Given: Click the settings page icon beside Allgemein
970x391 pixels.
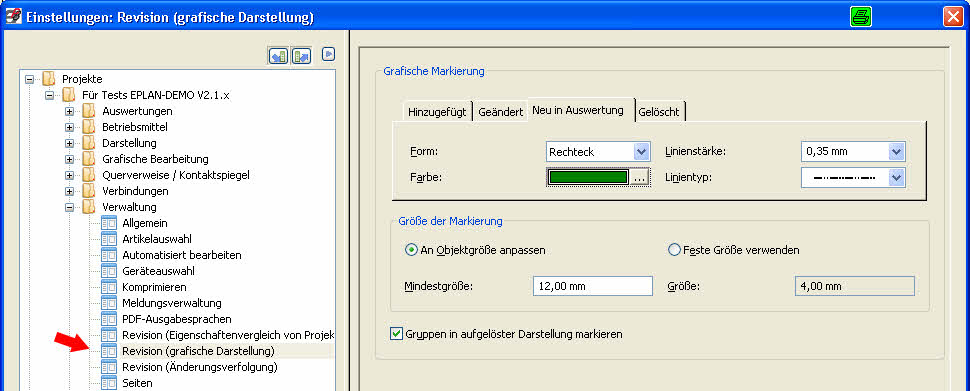Looking at the screenshot, I should tap(108, 223).
